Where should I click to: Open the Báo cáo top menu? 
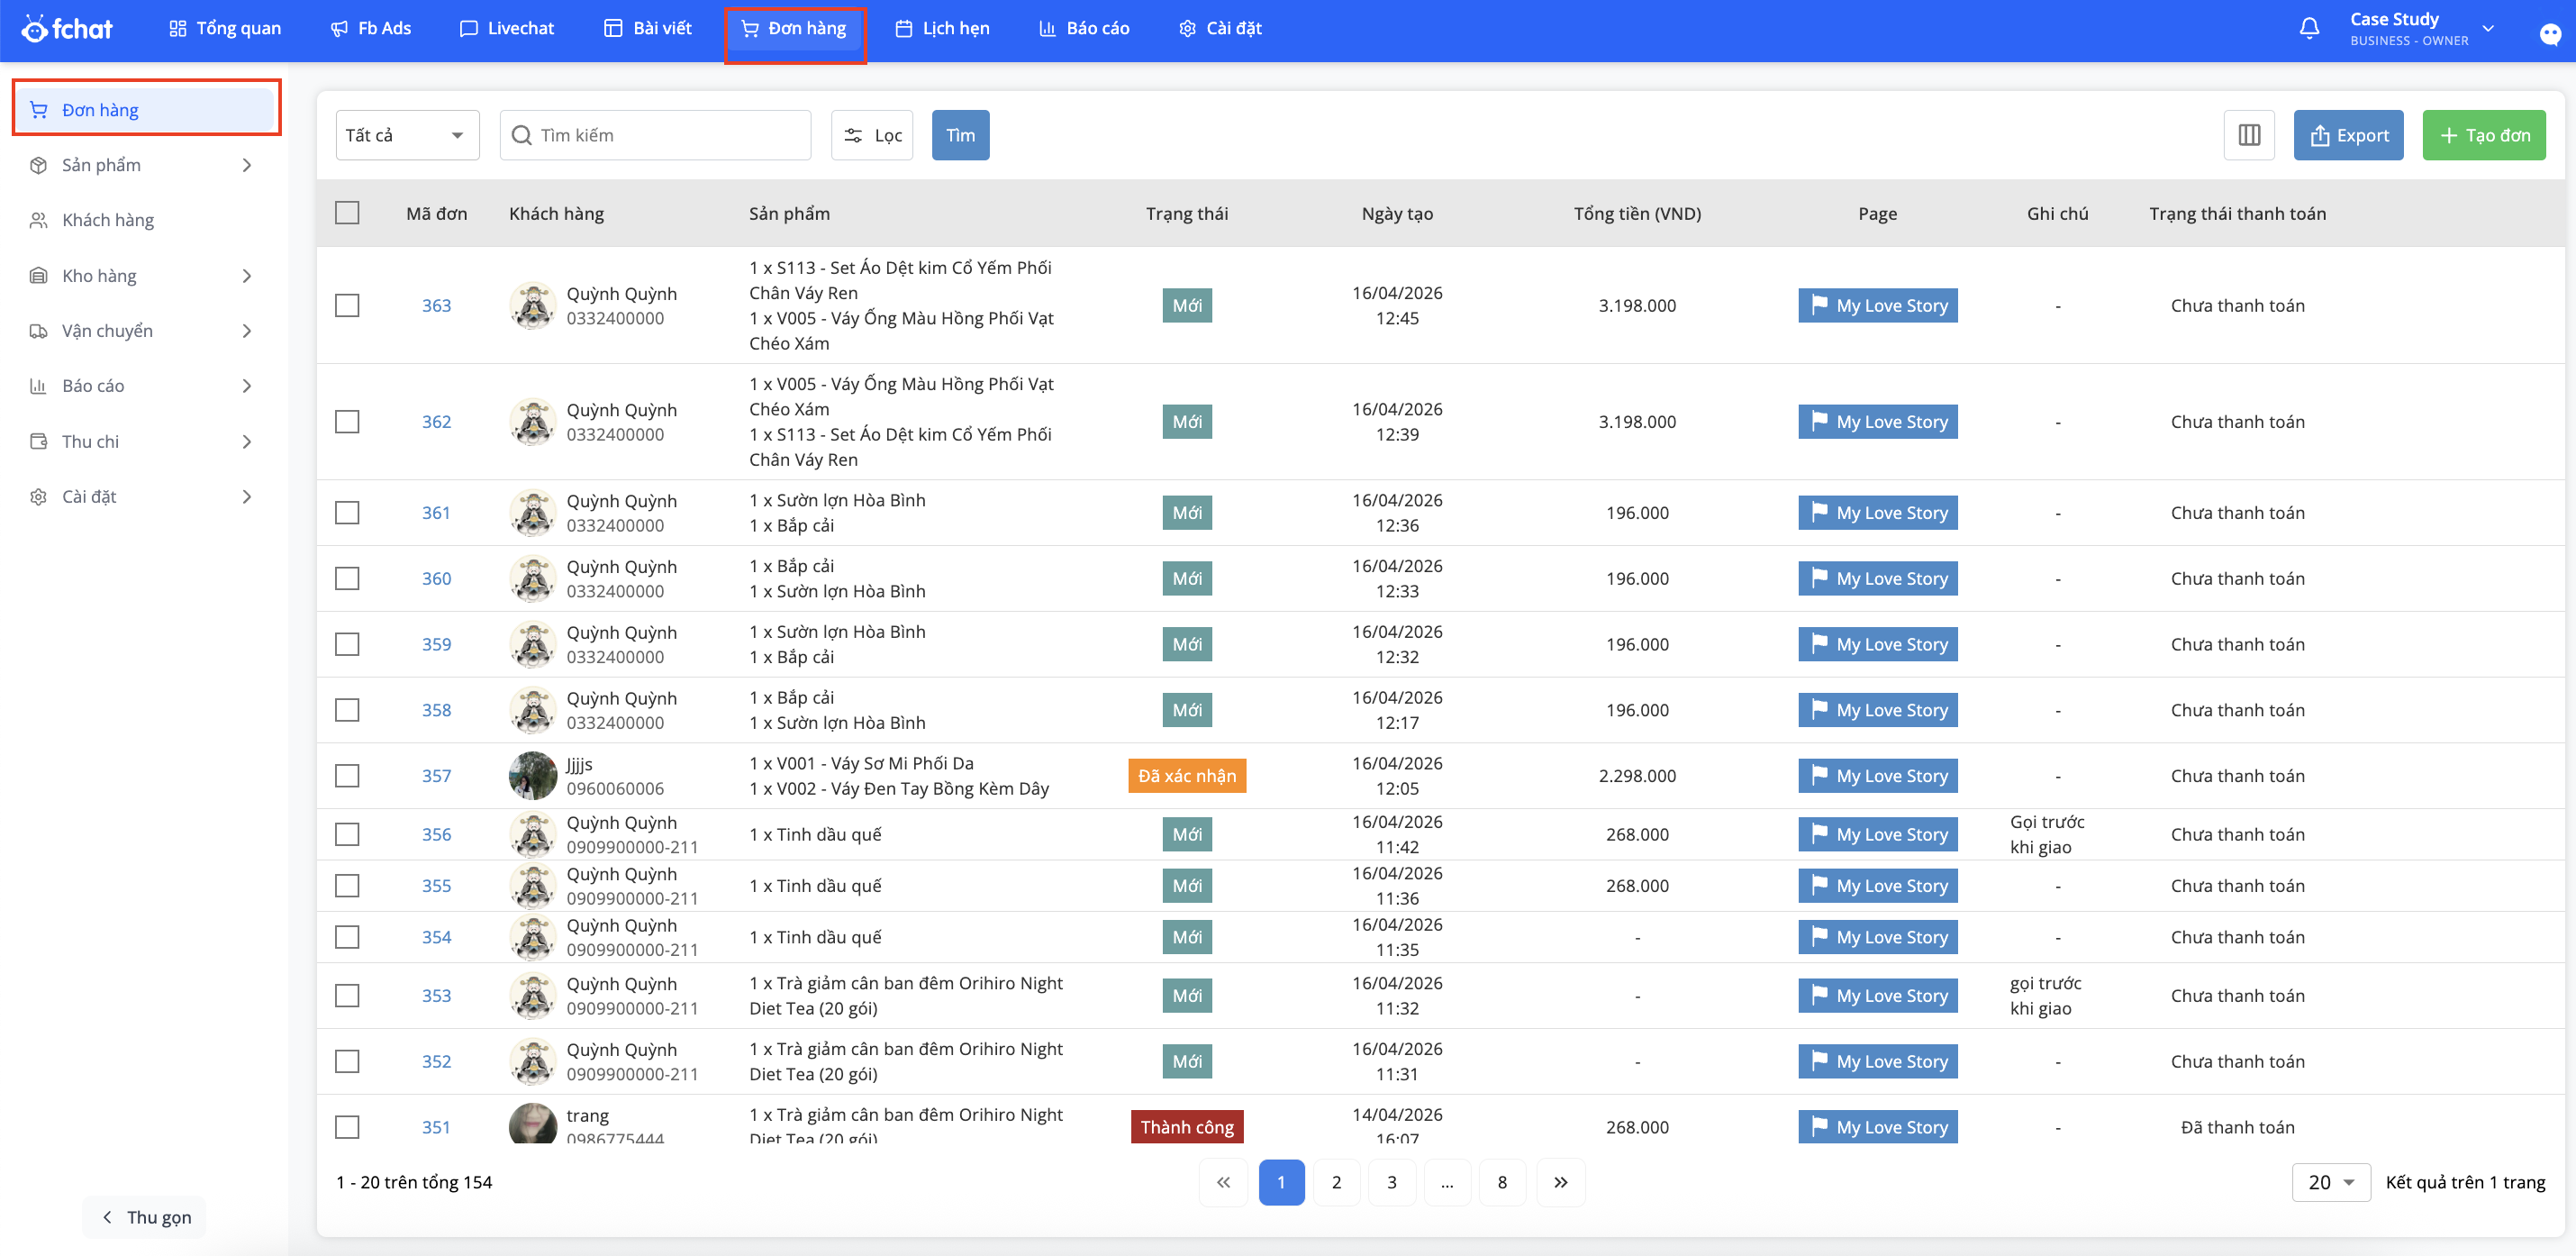click(1084, 29)
